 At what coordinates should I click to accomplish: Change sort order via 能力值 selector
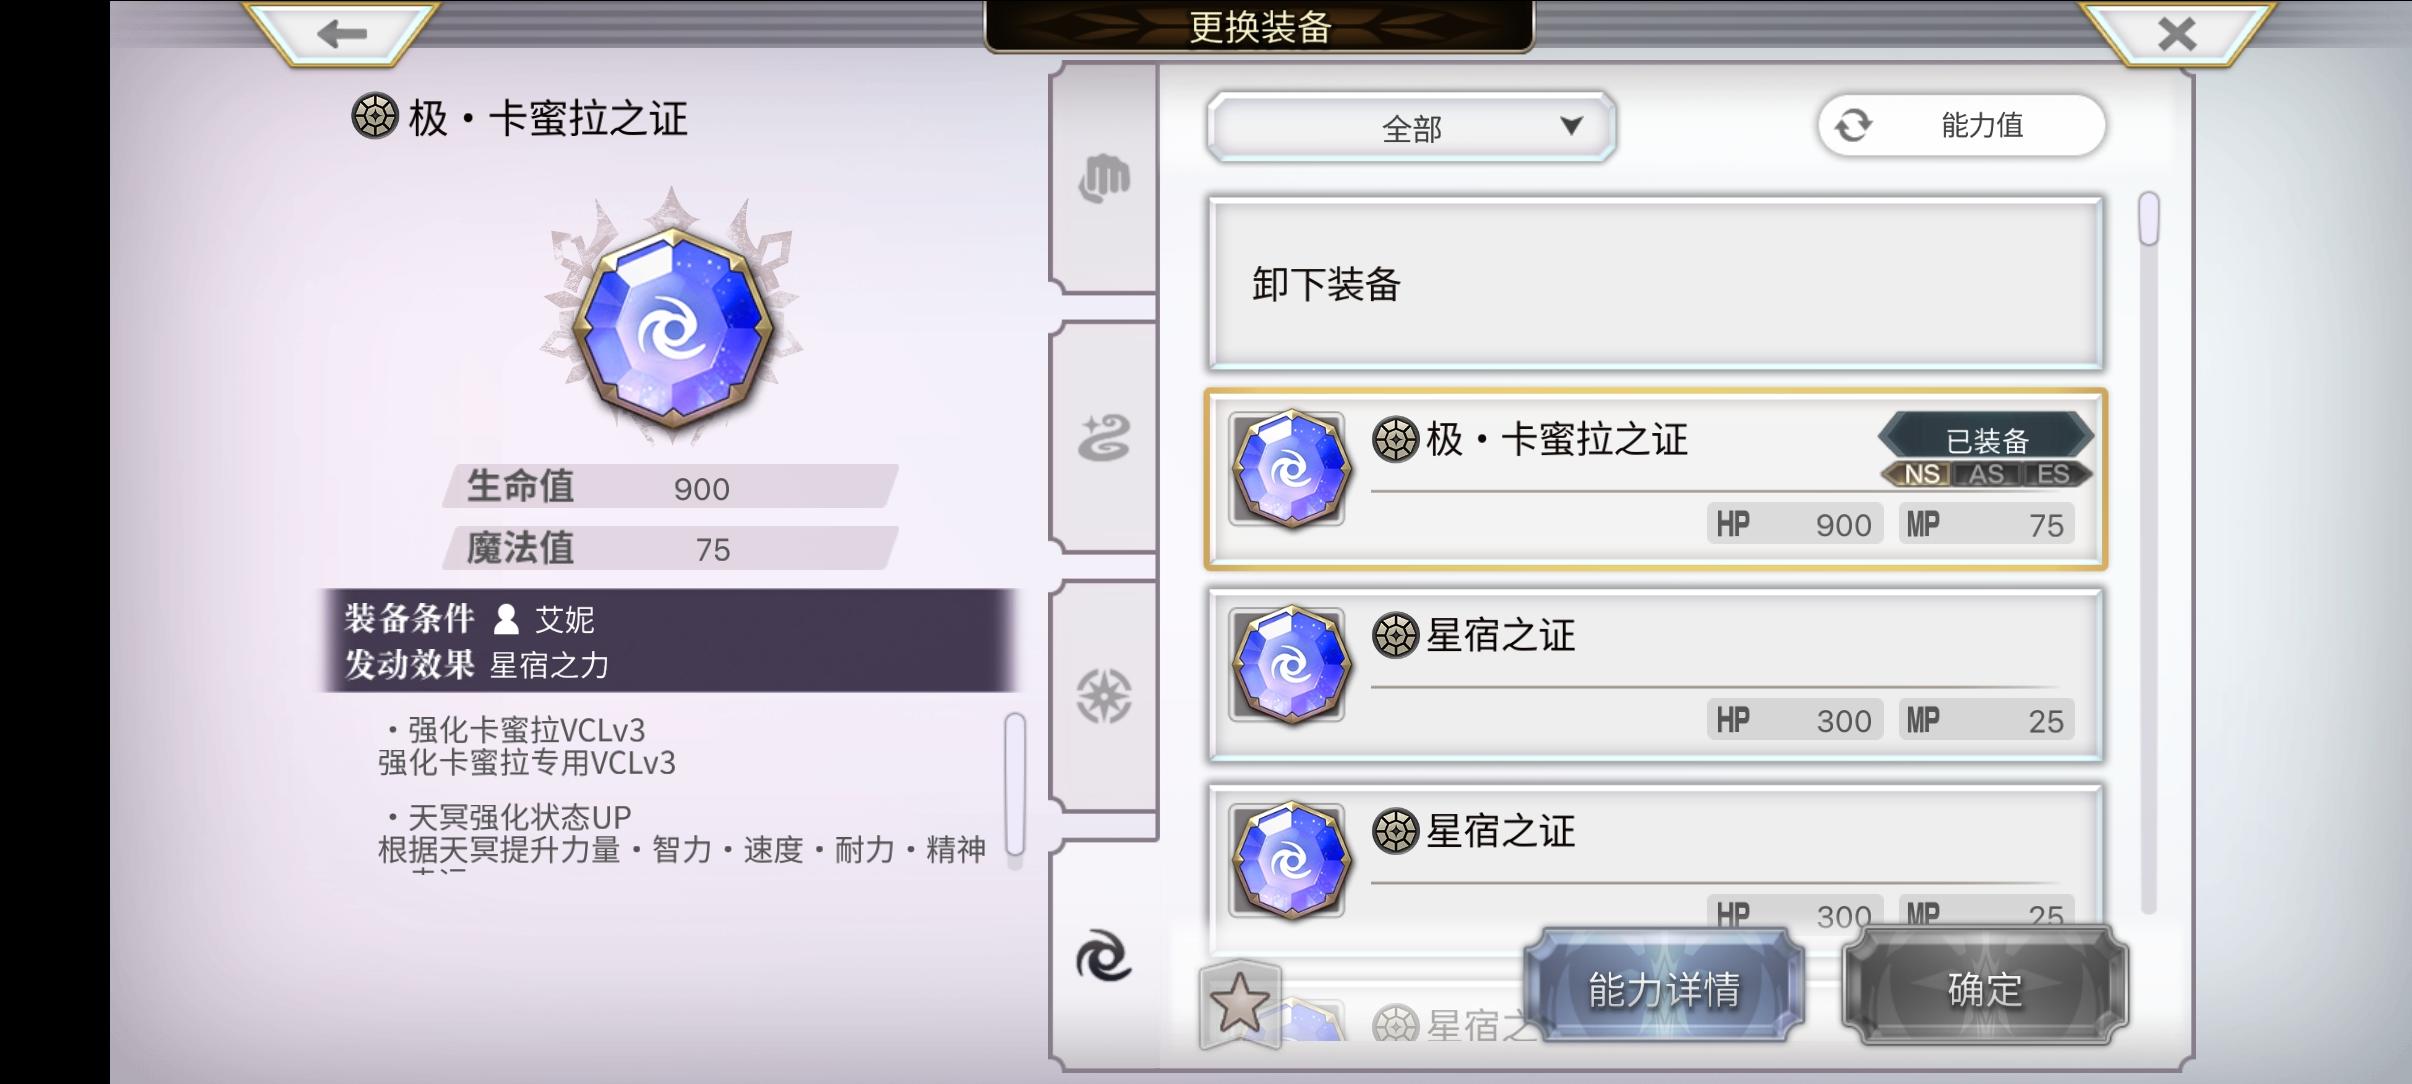pyautogui.click(x=1962, y=126)
